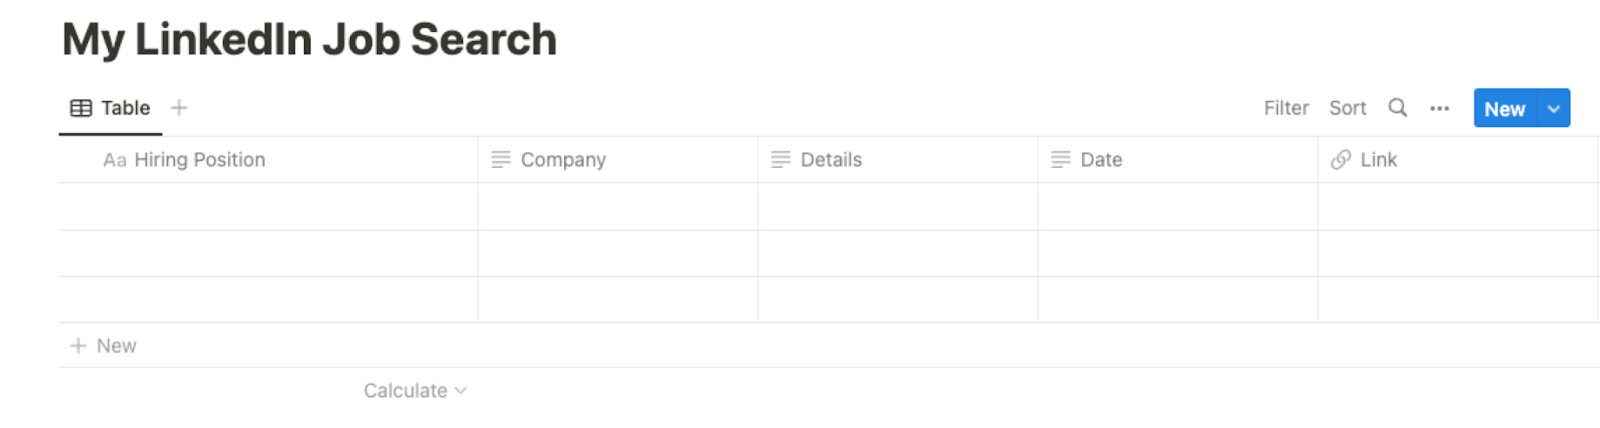
Task: Click the text icon beside Details header
Action: pyautogui.click(x=781, y=160)
